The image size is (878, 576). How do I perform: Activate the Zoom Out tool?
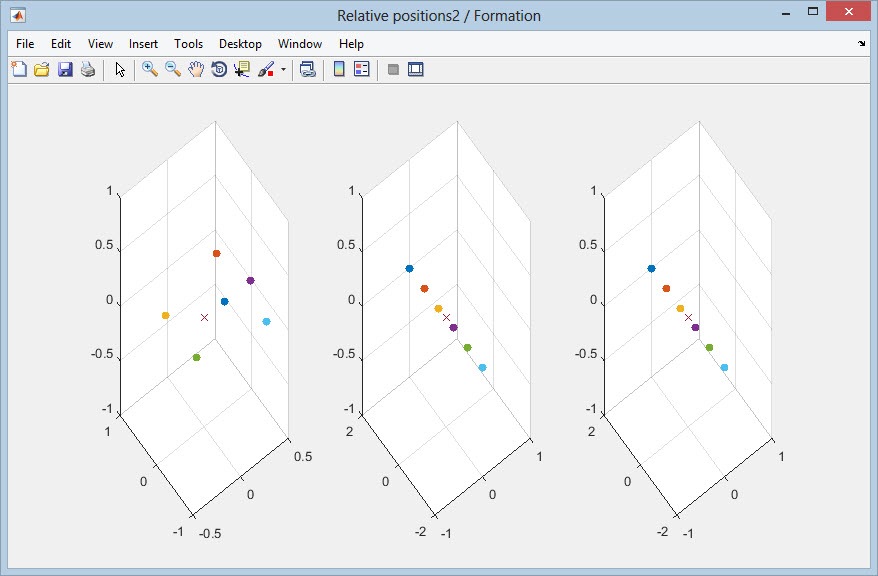pyautogui.click(x=173, y=69)
